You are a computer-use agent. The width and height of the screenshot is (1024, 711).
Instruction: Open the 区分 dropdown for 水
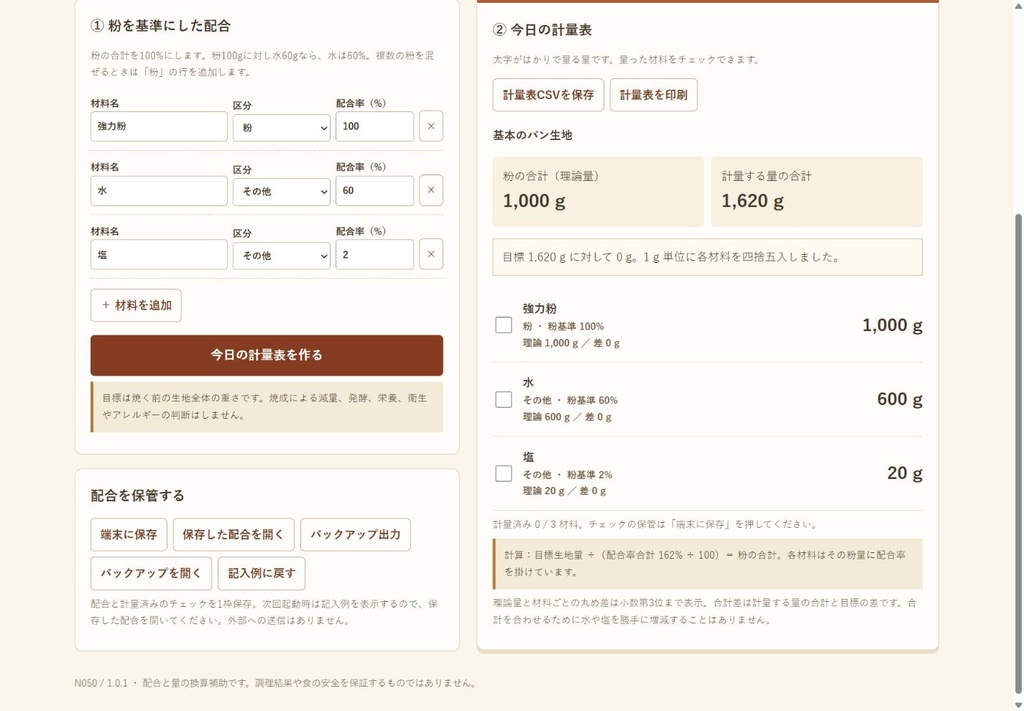(x=281, y=192)
